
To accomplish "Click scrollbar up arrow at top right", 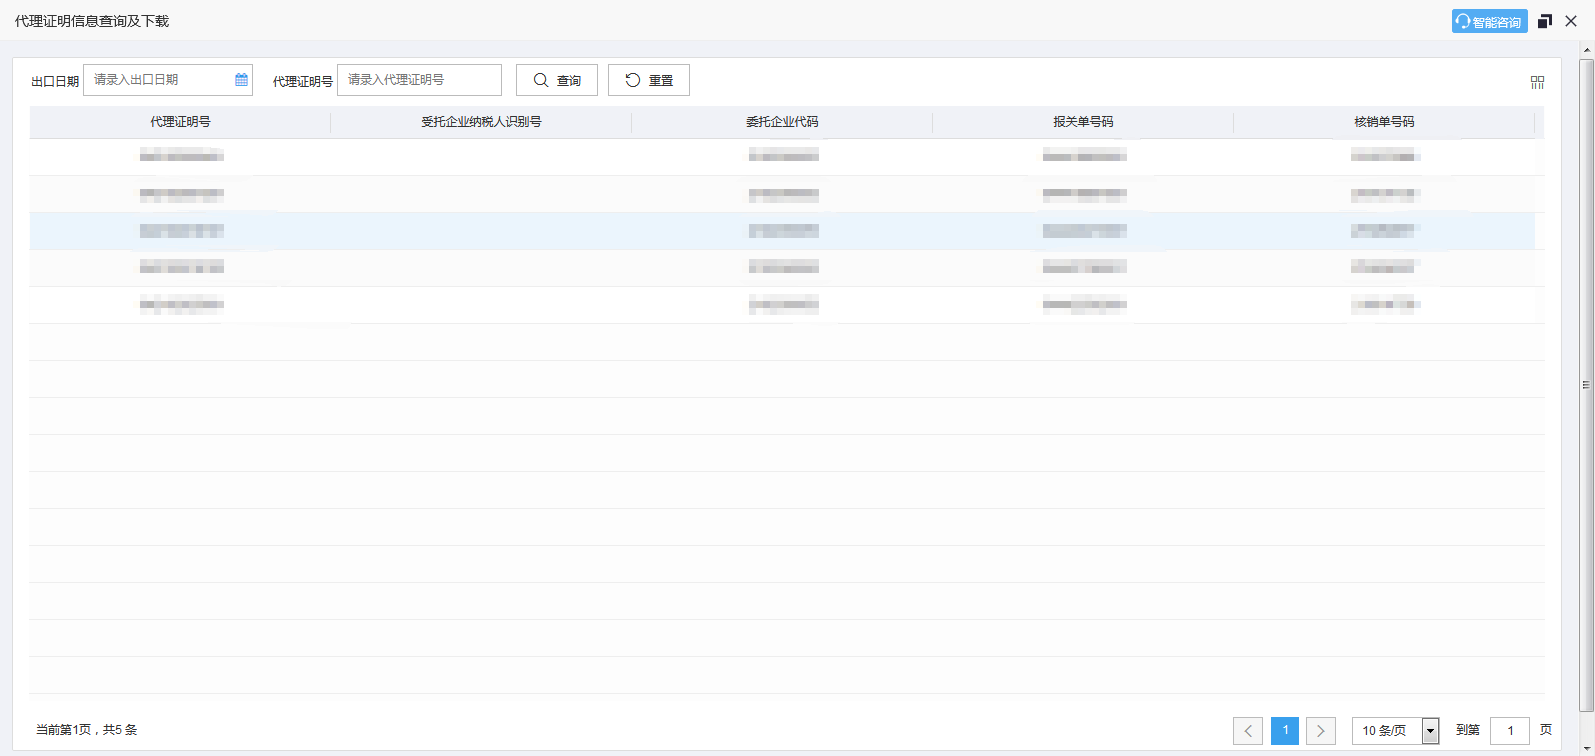I will pyautogui.click(x=1586, y=48).
